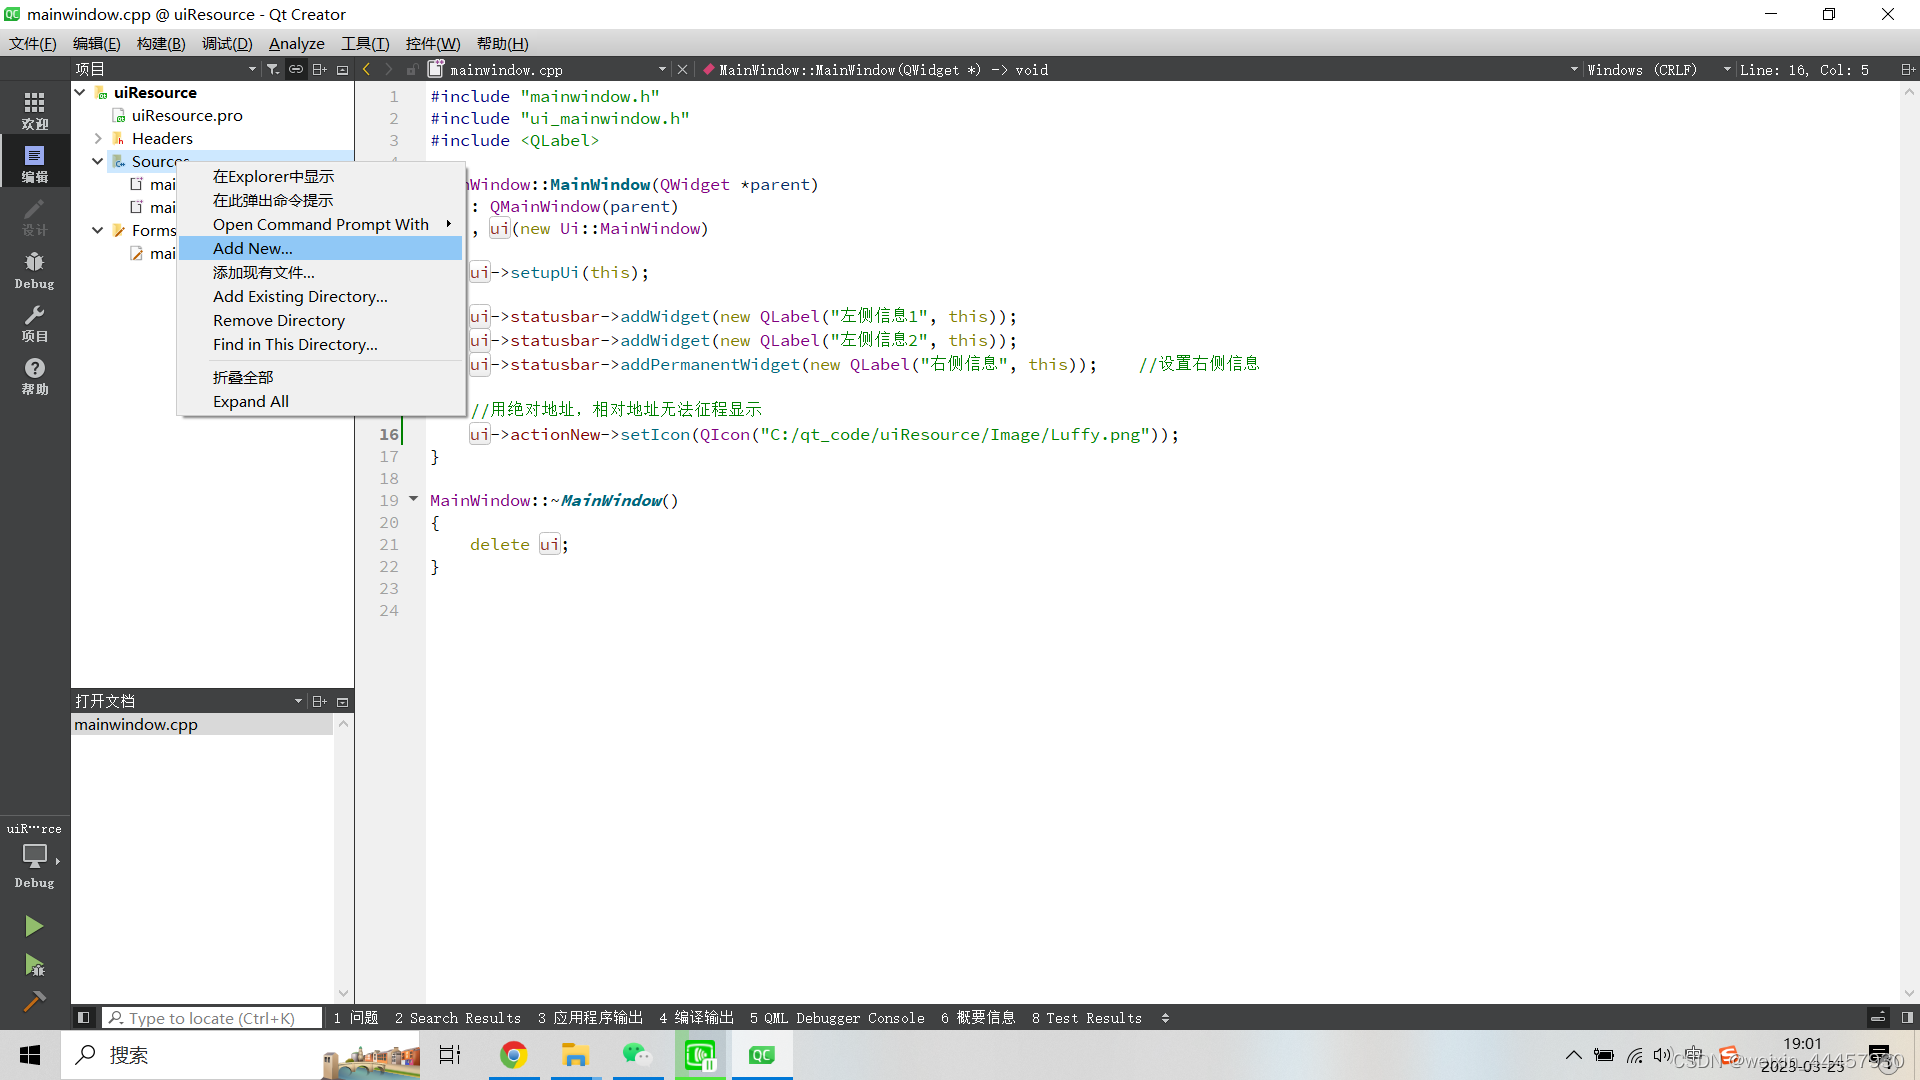The width and height of the screenshot is (1920, 1080).
Task: Open the mainwindow.cpp file dropdown
Action: 662,69
